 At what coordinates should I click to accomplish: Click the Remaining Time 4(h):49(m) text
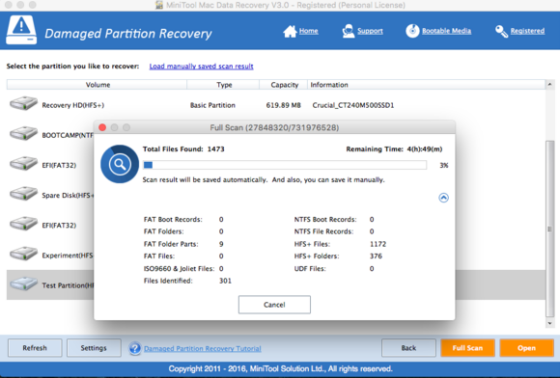(394, 149)
